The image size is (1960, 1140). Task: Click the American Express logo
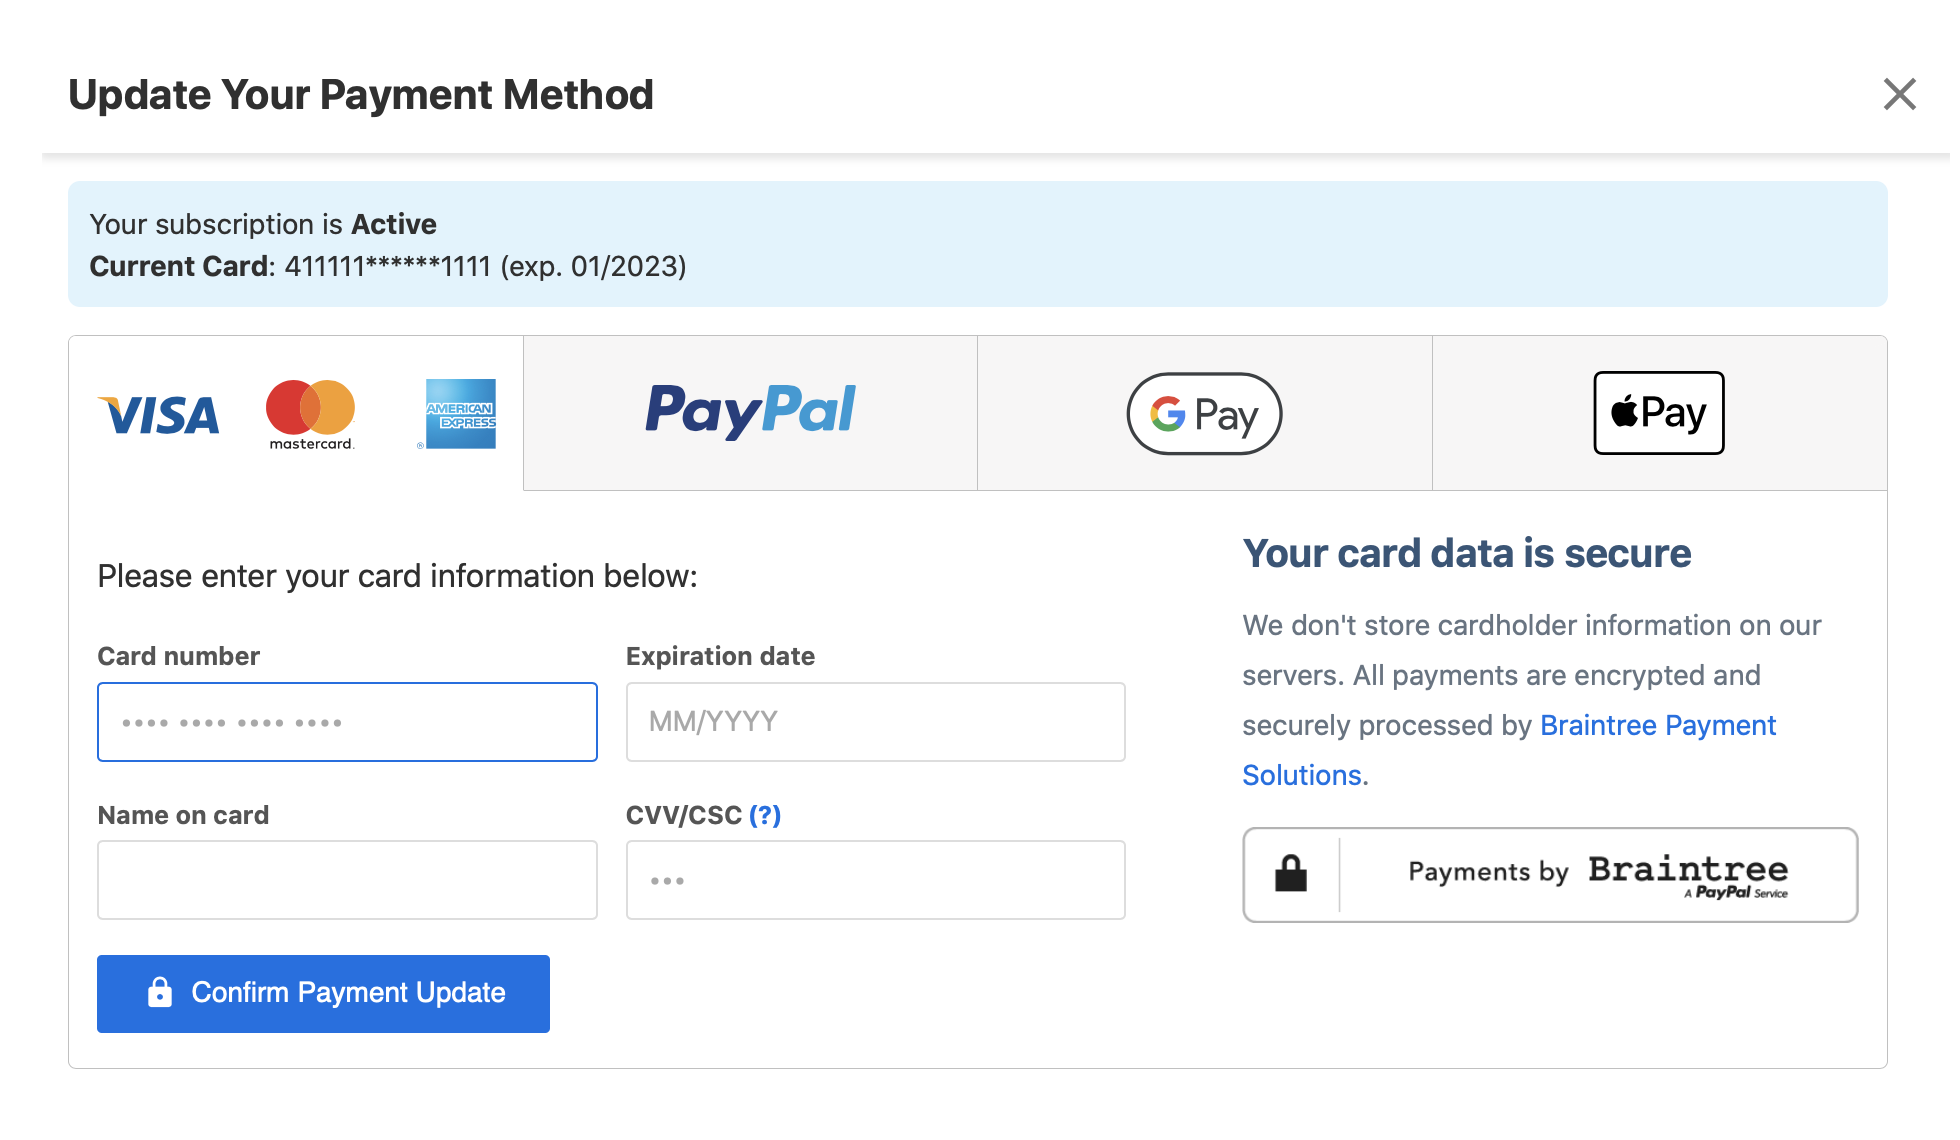pos(460,413)
